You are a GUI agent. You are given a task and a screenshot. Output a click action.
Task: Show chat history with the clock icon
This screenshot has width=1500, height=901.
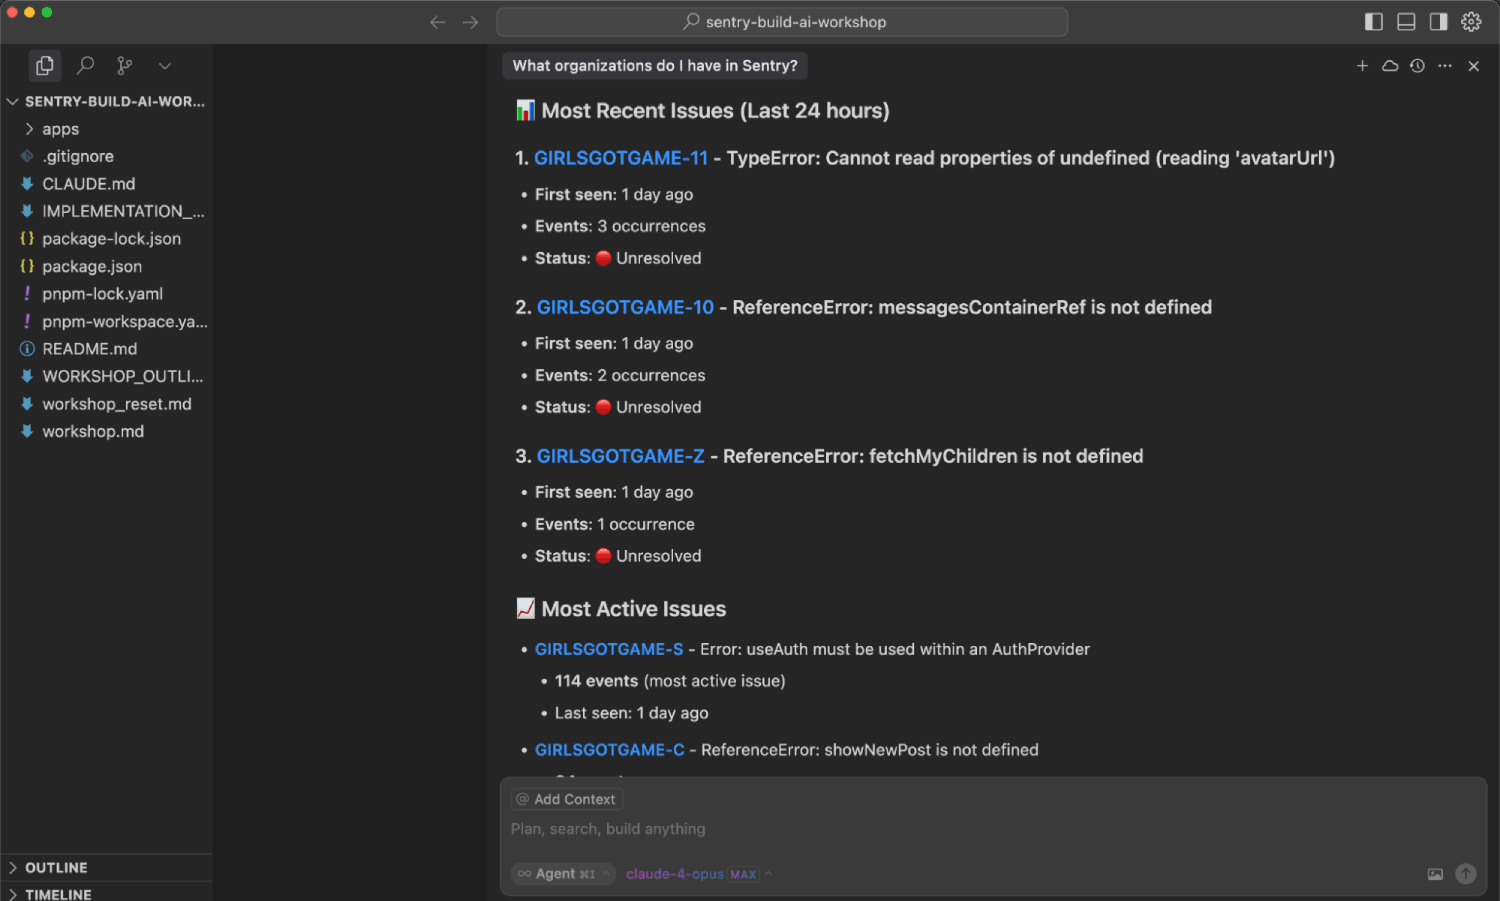1417,65
